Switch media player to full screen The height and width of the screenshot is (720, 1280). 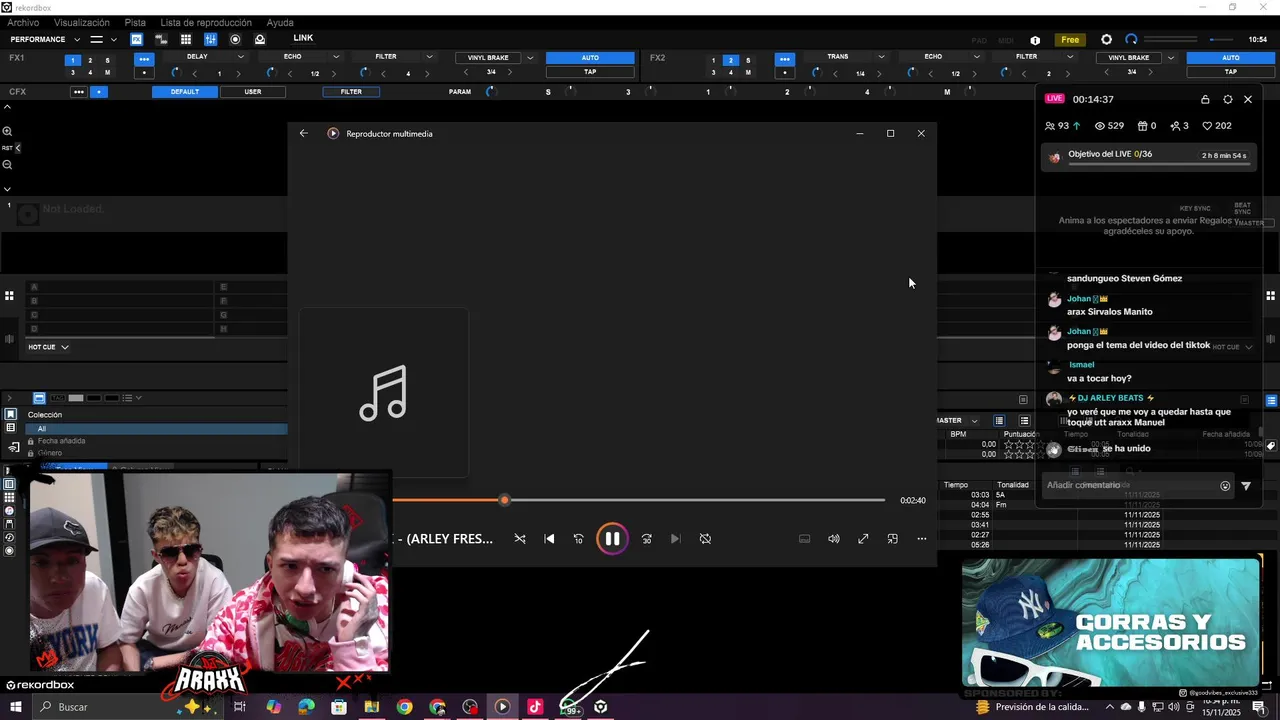863,539
